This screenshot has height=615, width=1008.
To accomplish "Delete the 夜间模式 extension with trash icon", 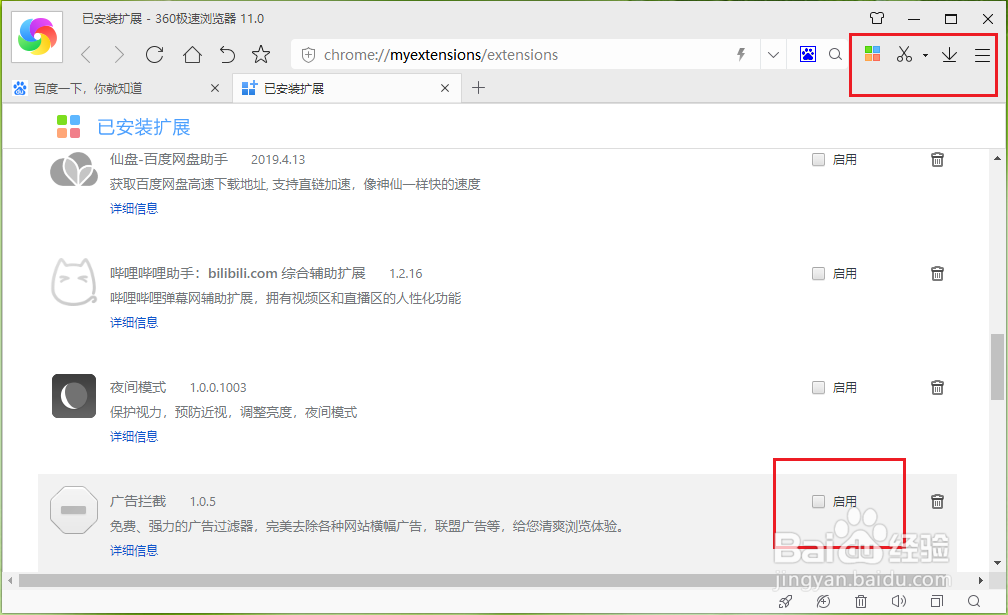I will (x=937, y=387).
